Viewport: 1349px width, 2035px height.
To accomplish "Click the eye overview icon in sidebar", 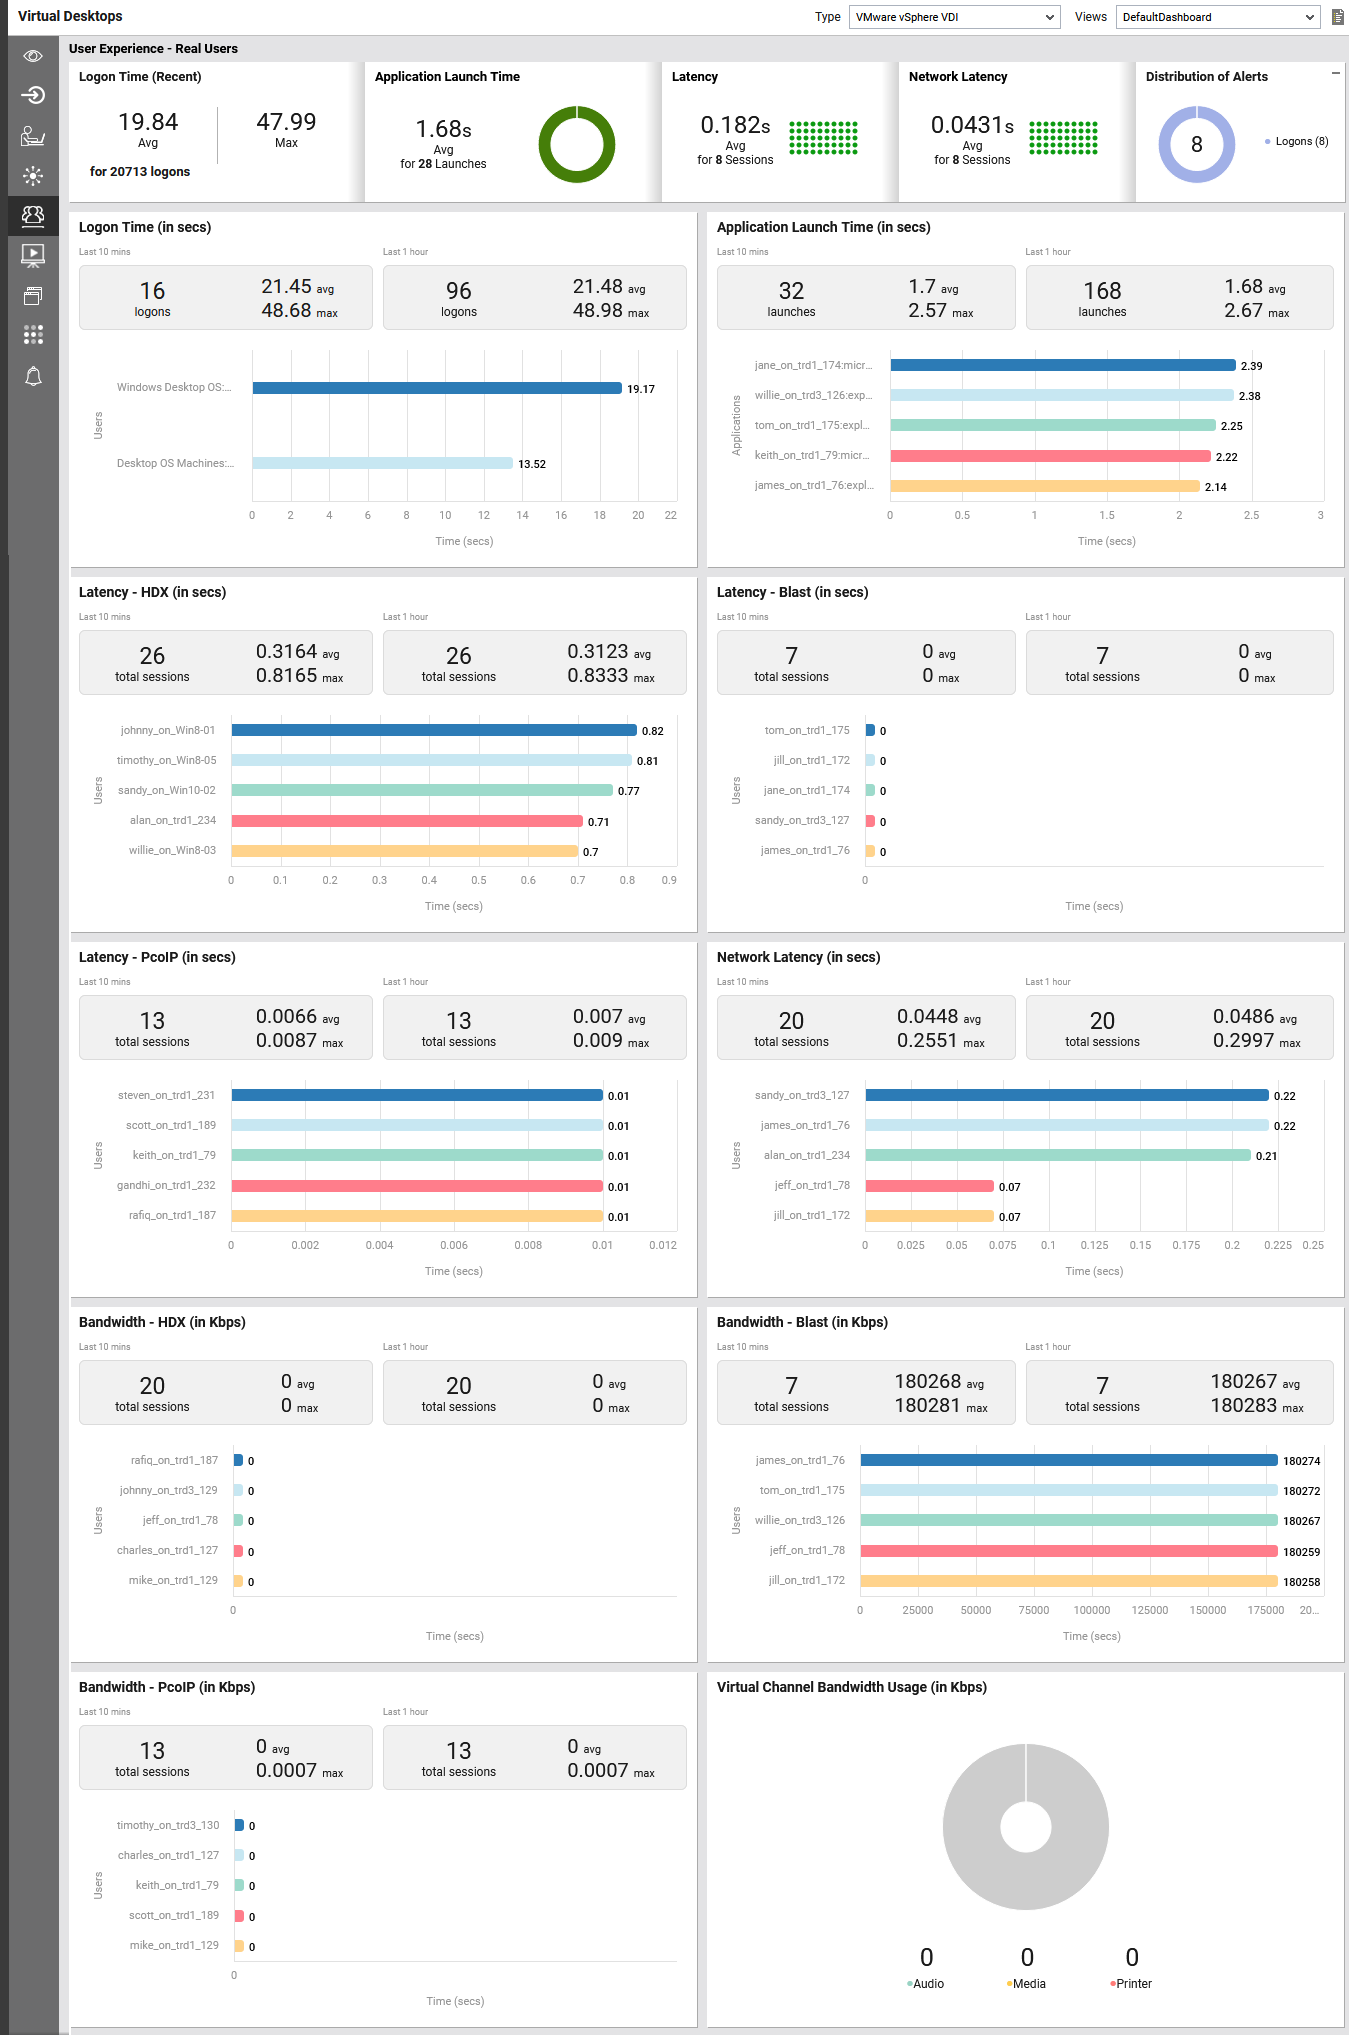I will click(x=33, y=56).
